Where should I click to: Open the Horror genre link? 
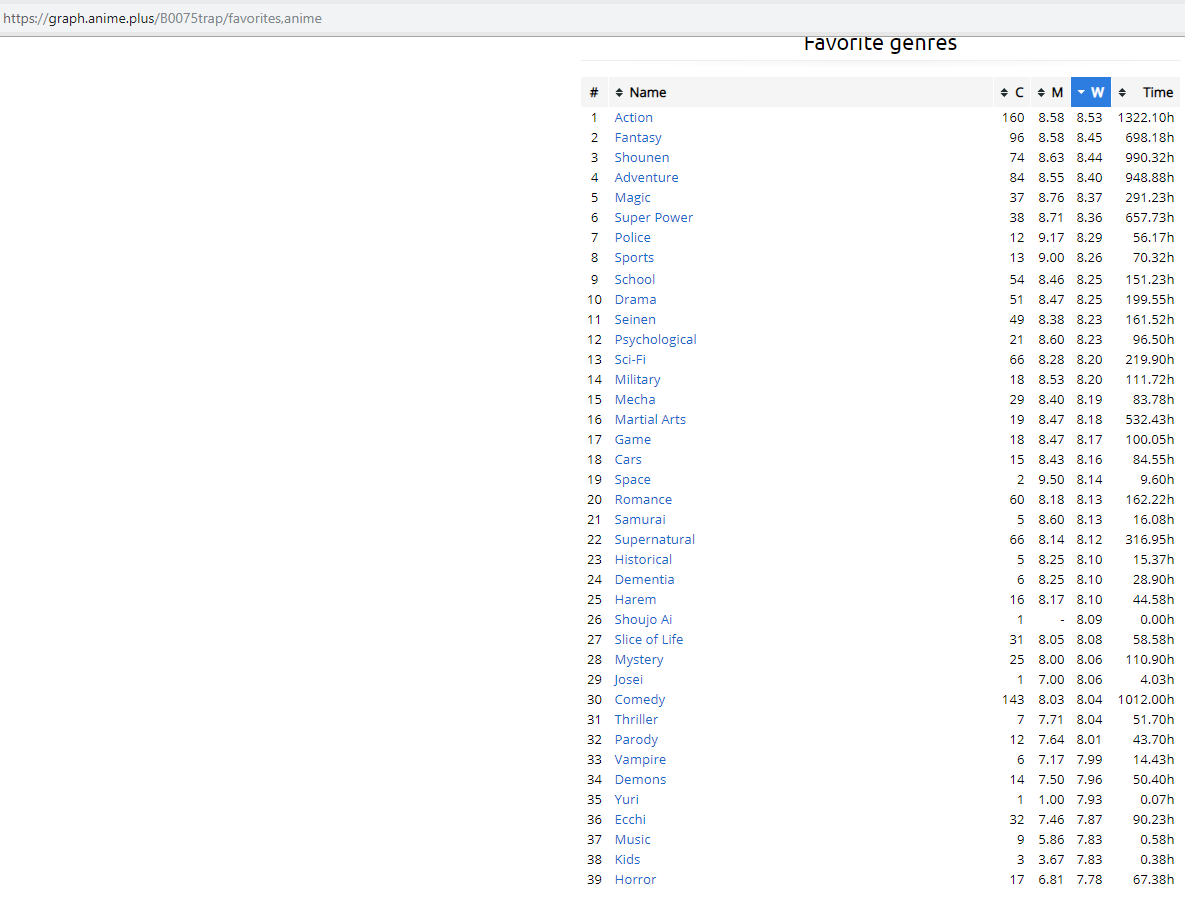635,881
